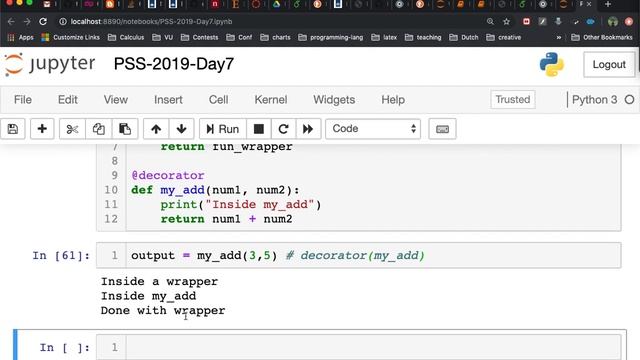
Task: Click into the empty code cell input
Action: (373, 347)
